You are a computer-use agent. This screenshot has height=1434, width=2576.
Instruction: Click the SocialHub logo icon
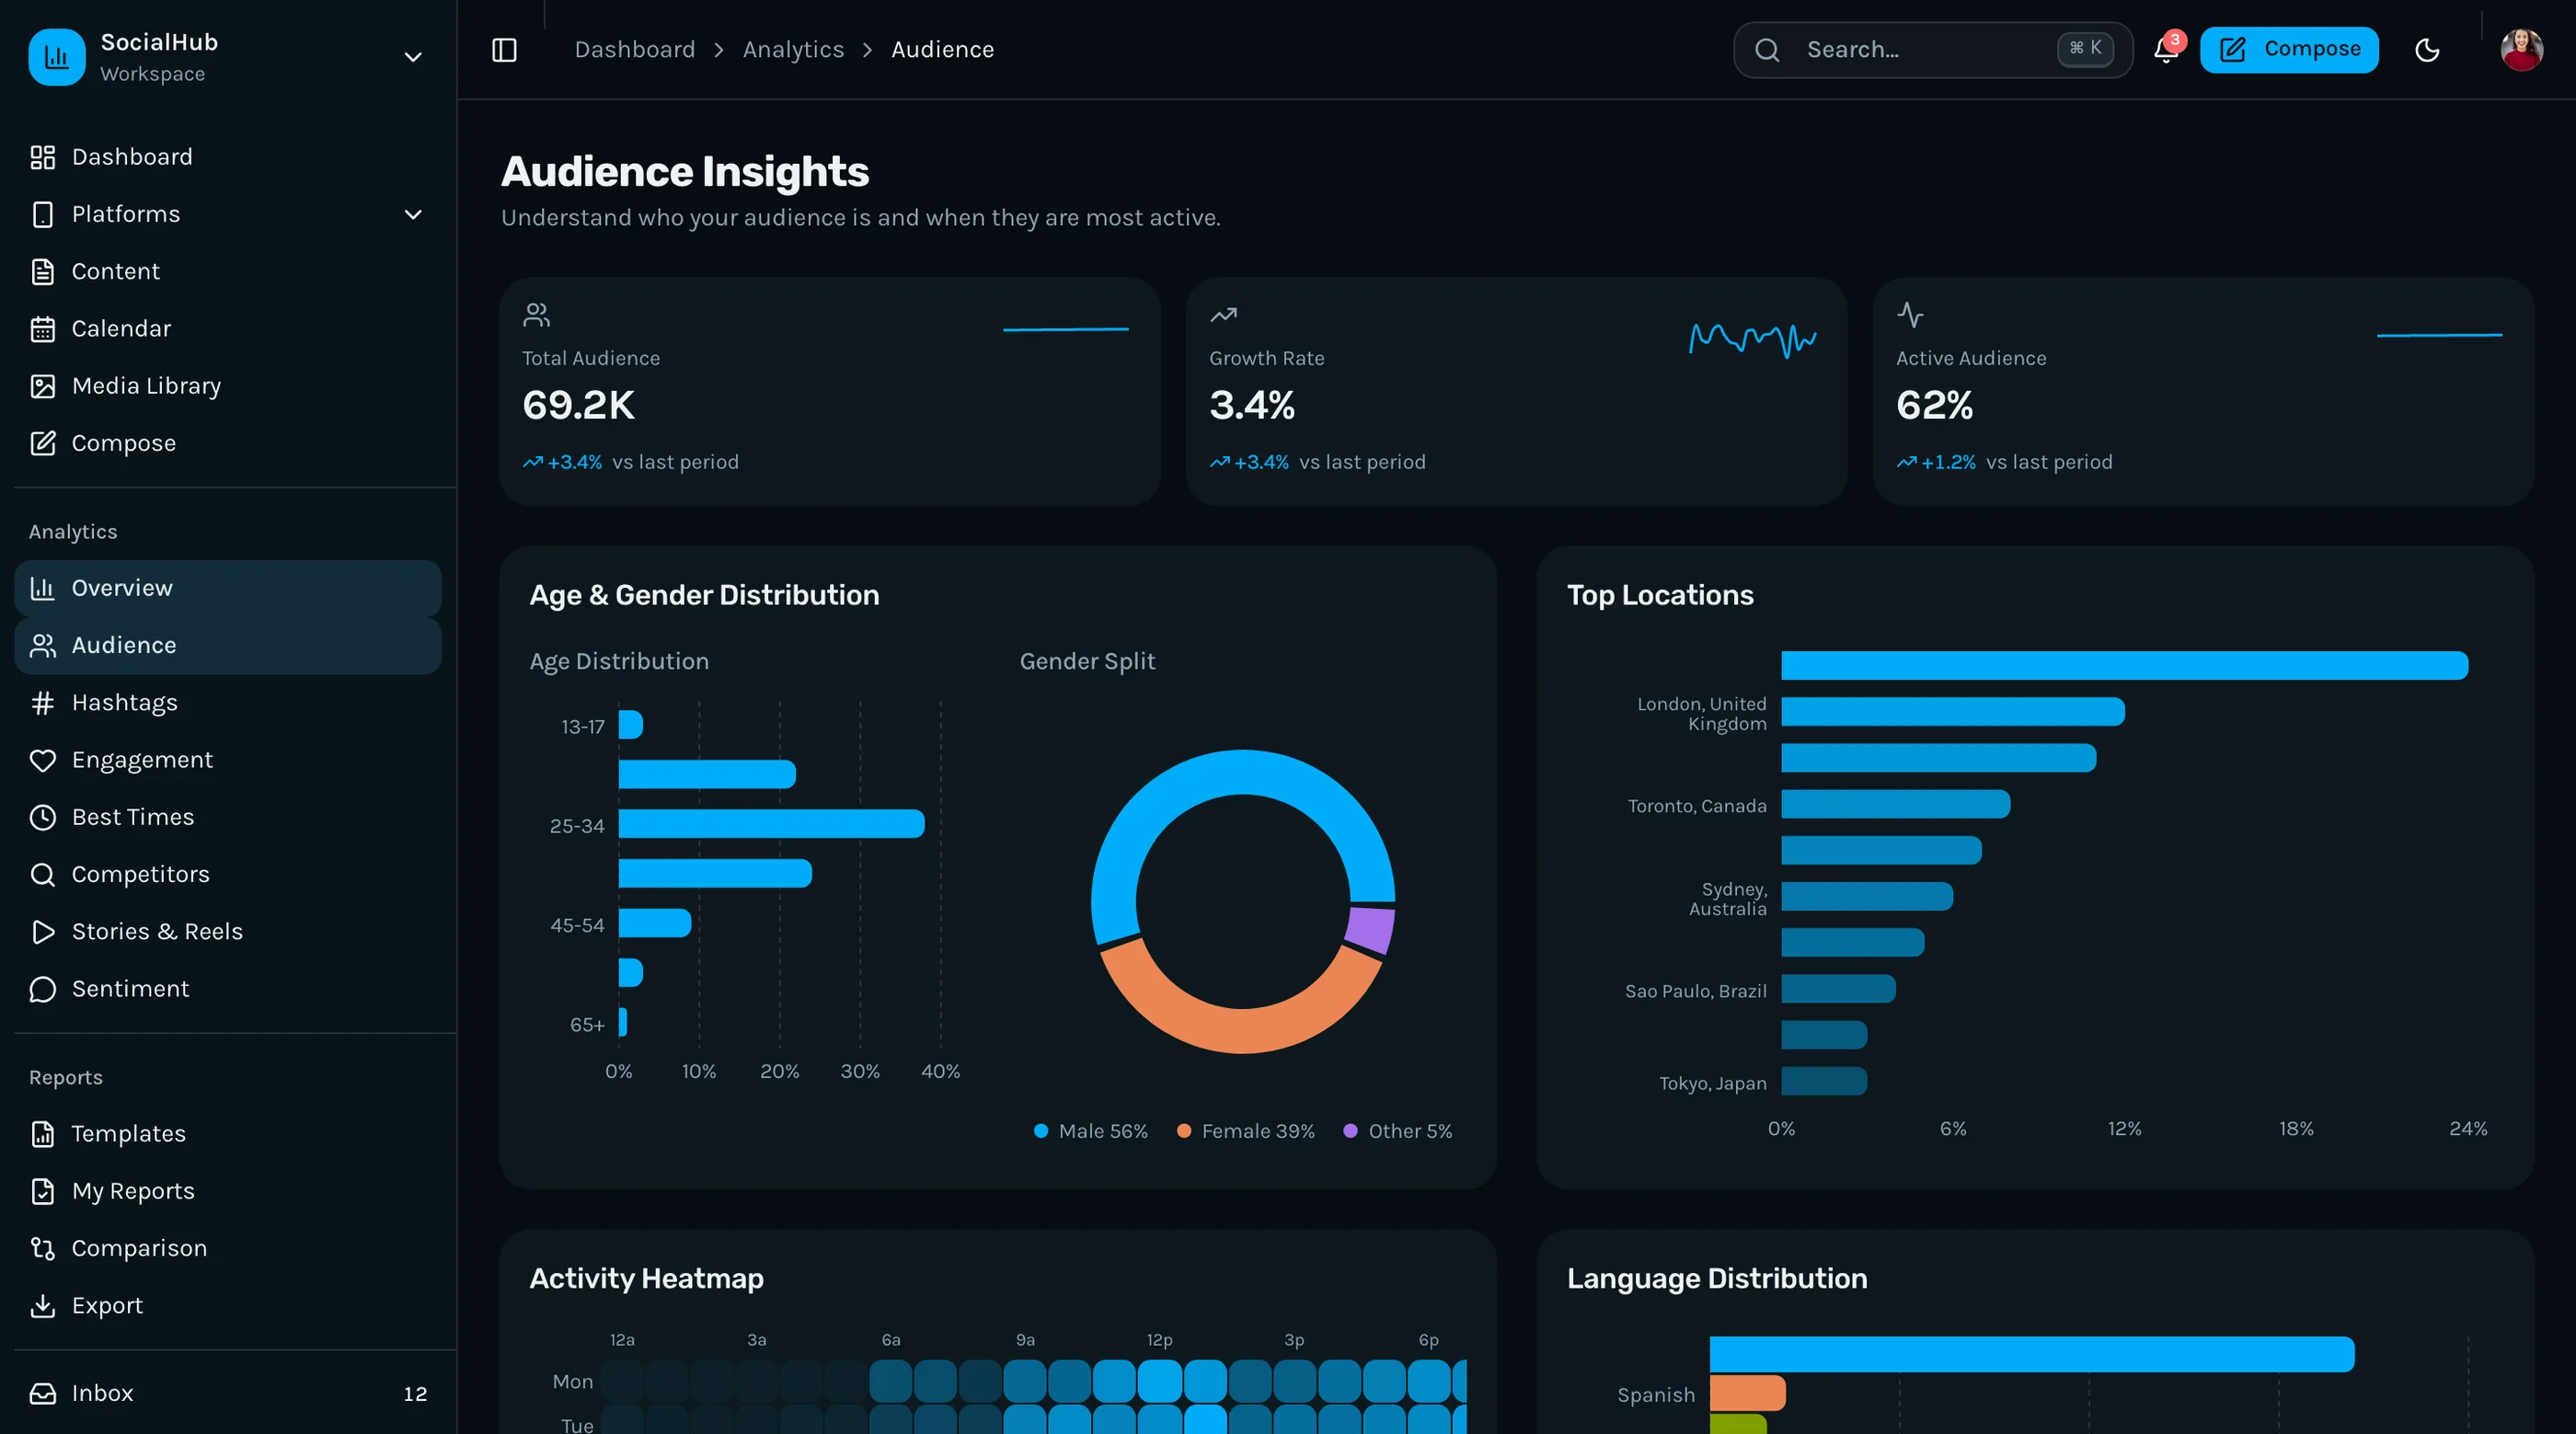click(x=57, y=57)
